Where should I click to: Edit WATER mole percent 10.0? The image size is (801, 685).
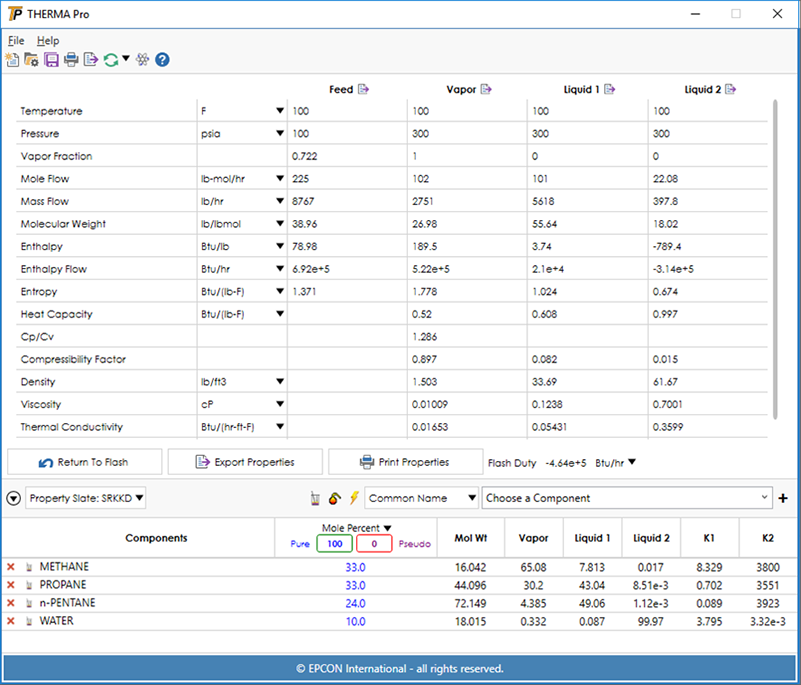point(356,621)
